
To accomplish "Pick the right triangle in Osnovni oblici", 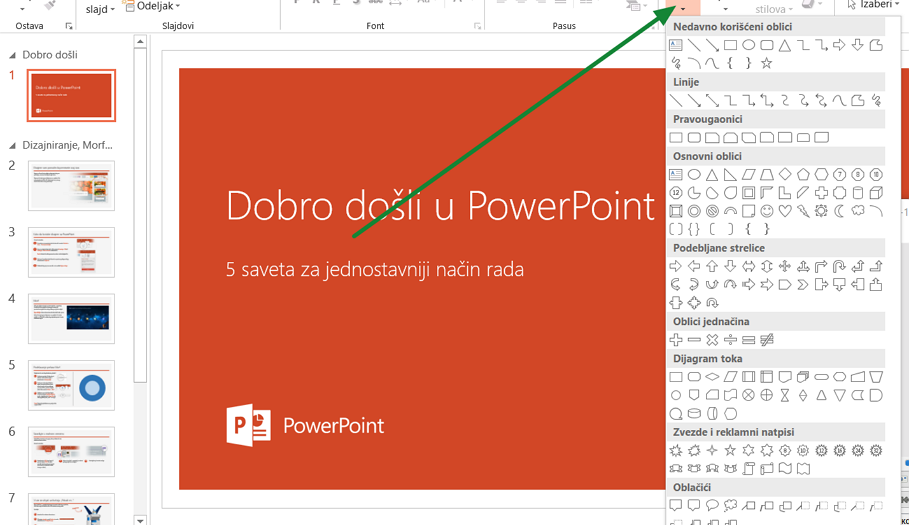I will (x=730, y=174).
